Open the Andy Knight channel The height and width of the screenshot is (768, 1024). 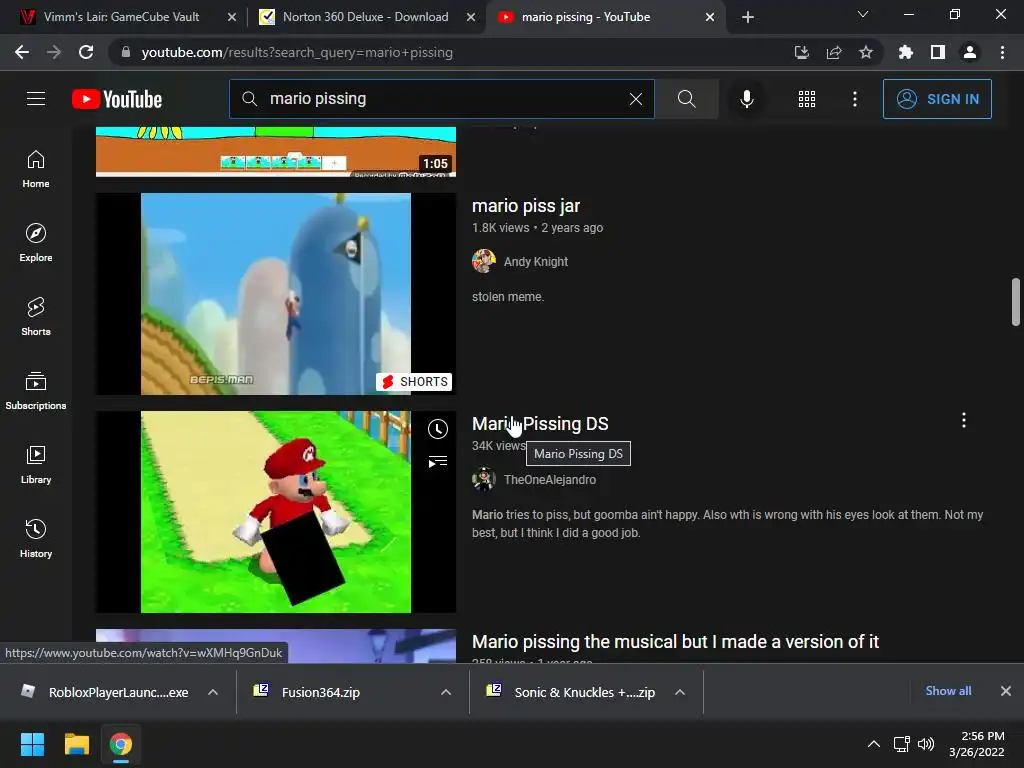(536, 262)
